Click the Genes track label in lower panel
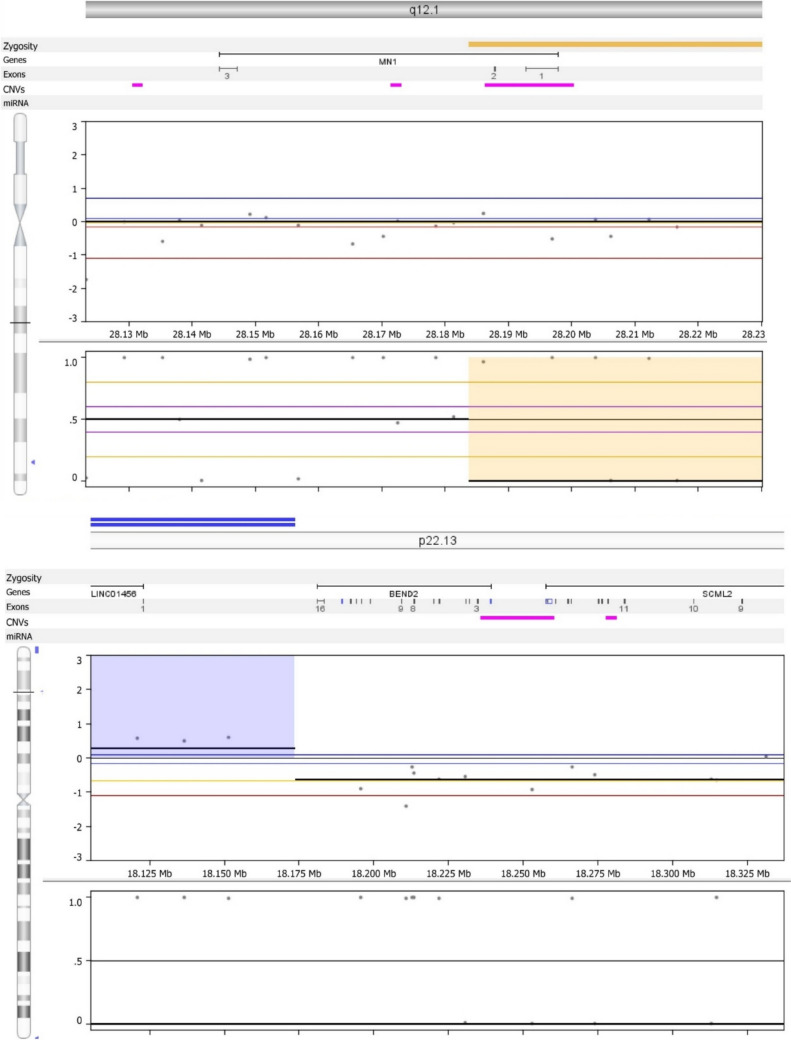Viewport: 791px width, 1040px height. pyautogui.click(x=18, y=592)
